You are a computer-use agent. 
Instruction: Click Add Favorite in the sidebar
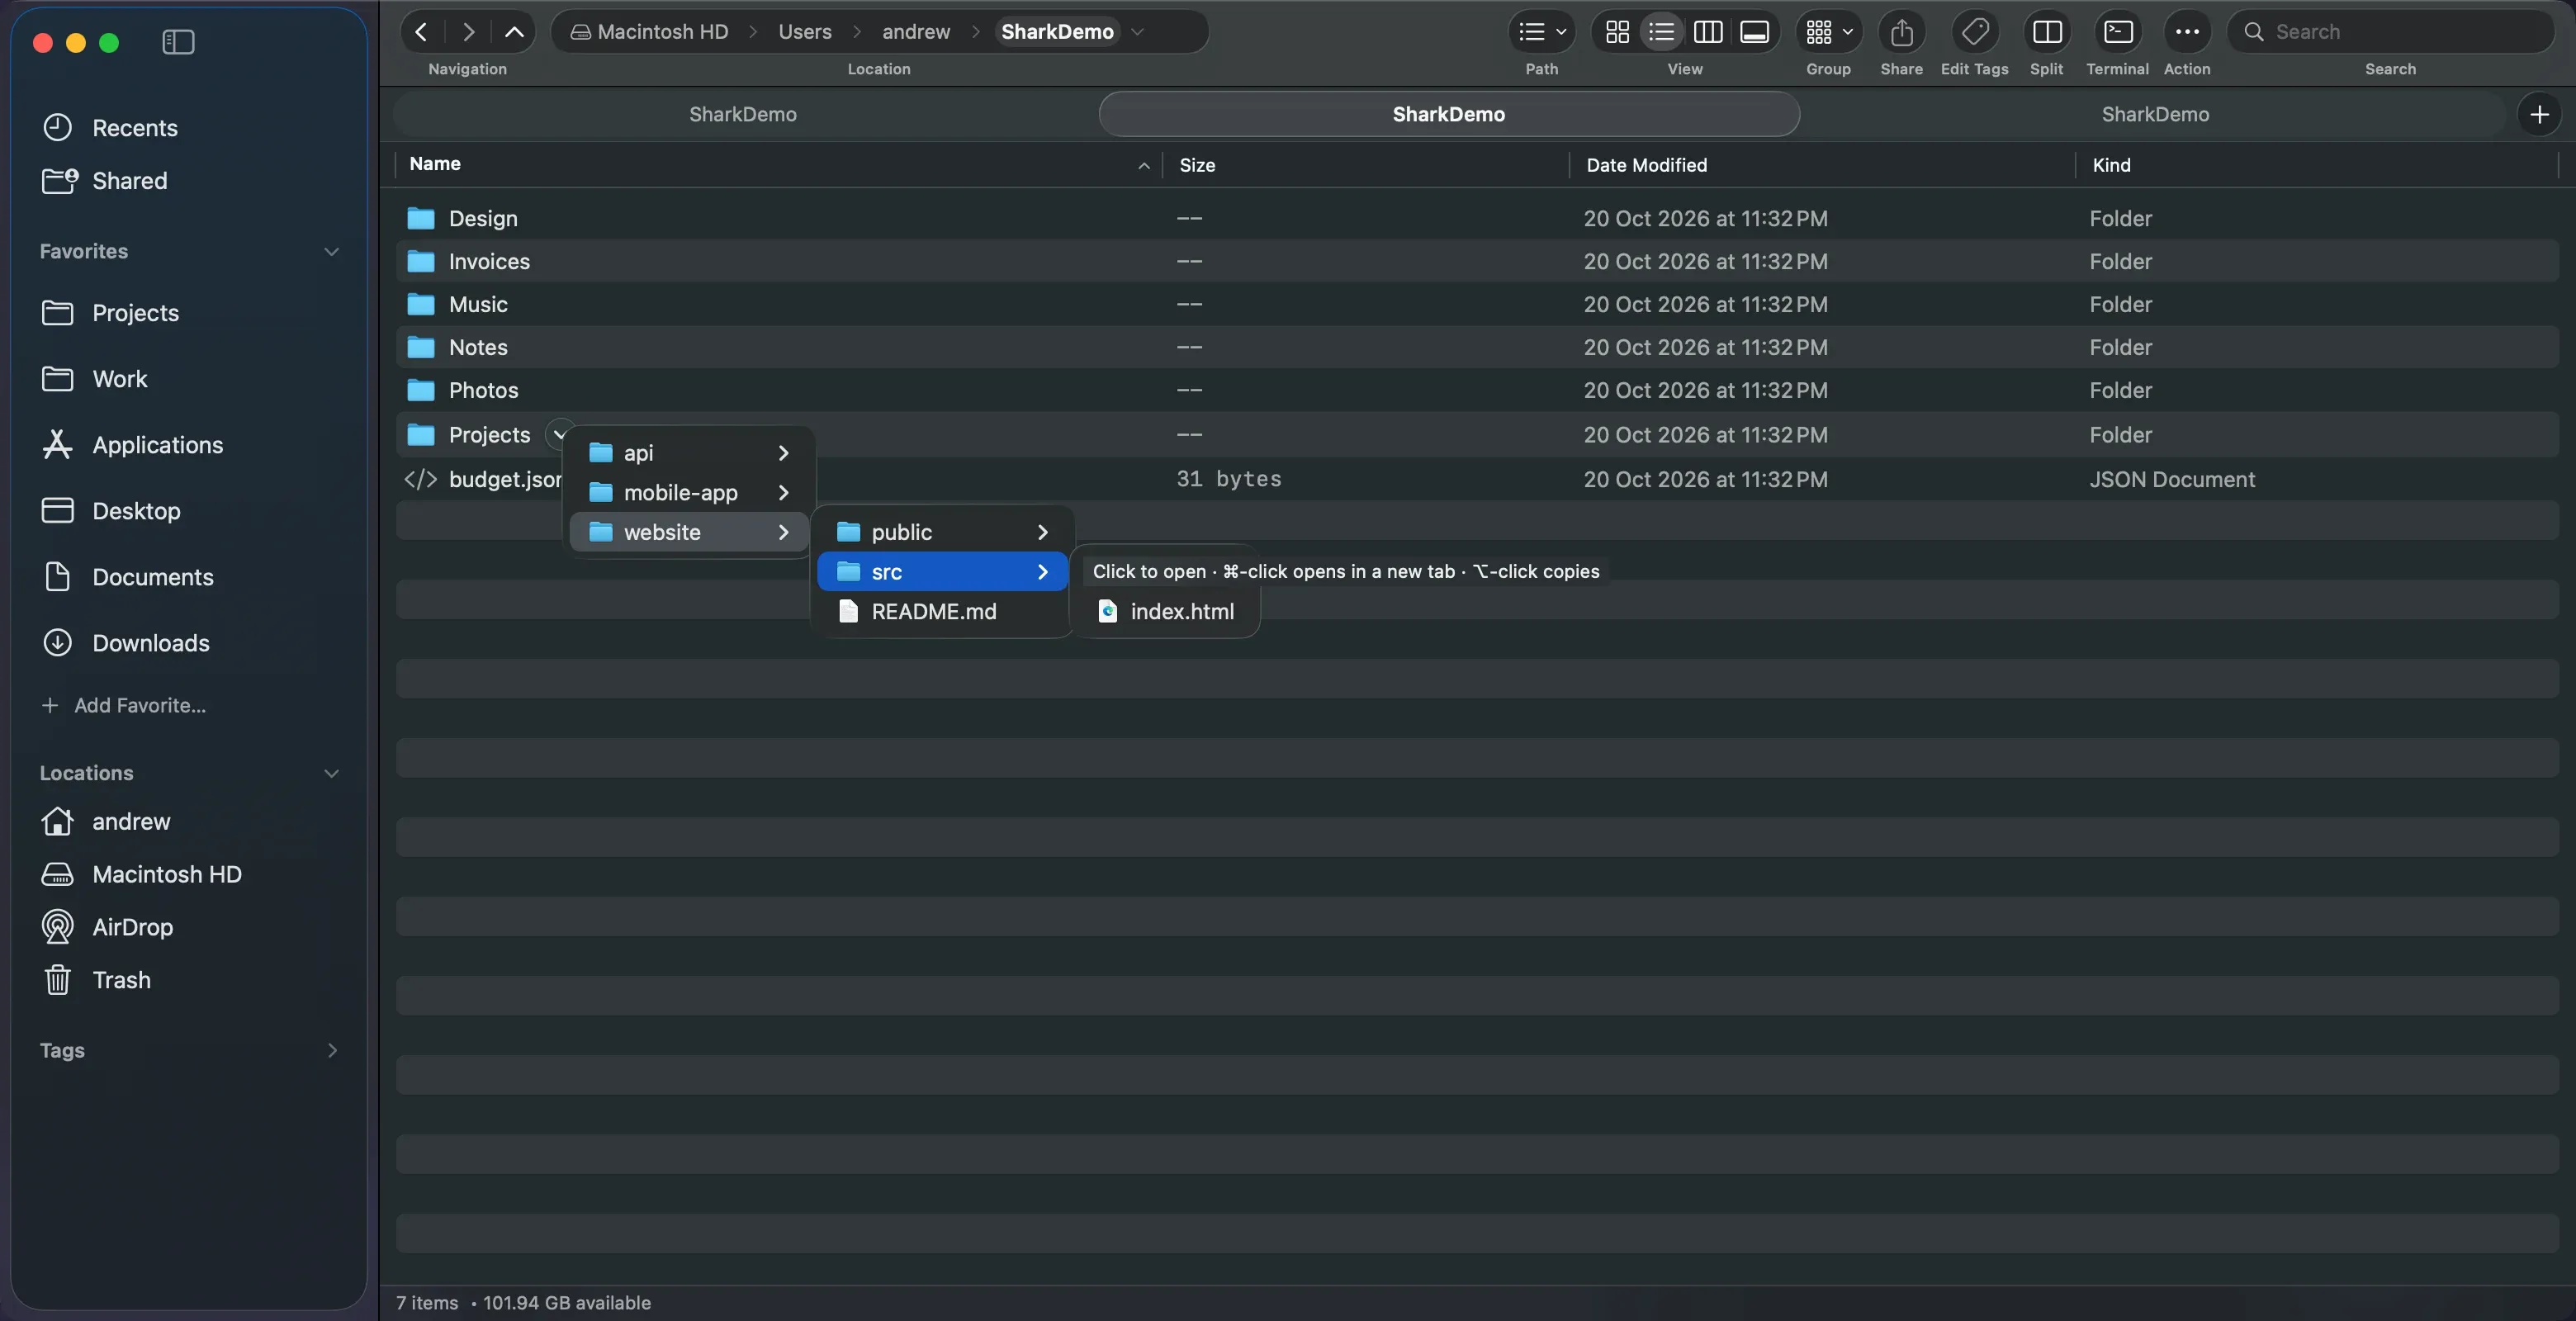[124, 706]
